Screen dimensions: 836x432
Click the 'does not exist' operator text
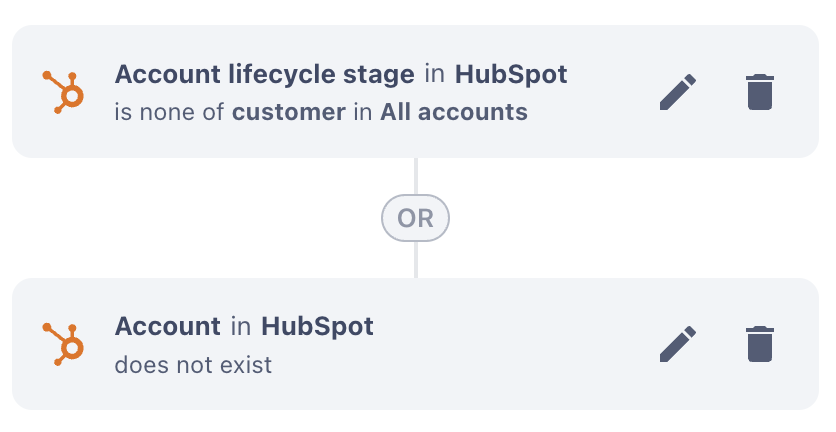click(x=193, y=364)
